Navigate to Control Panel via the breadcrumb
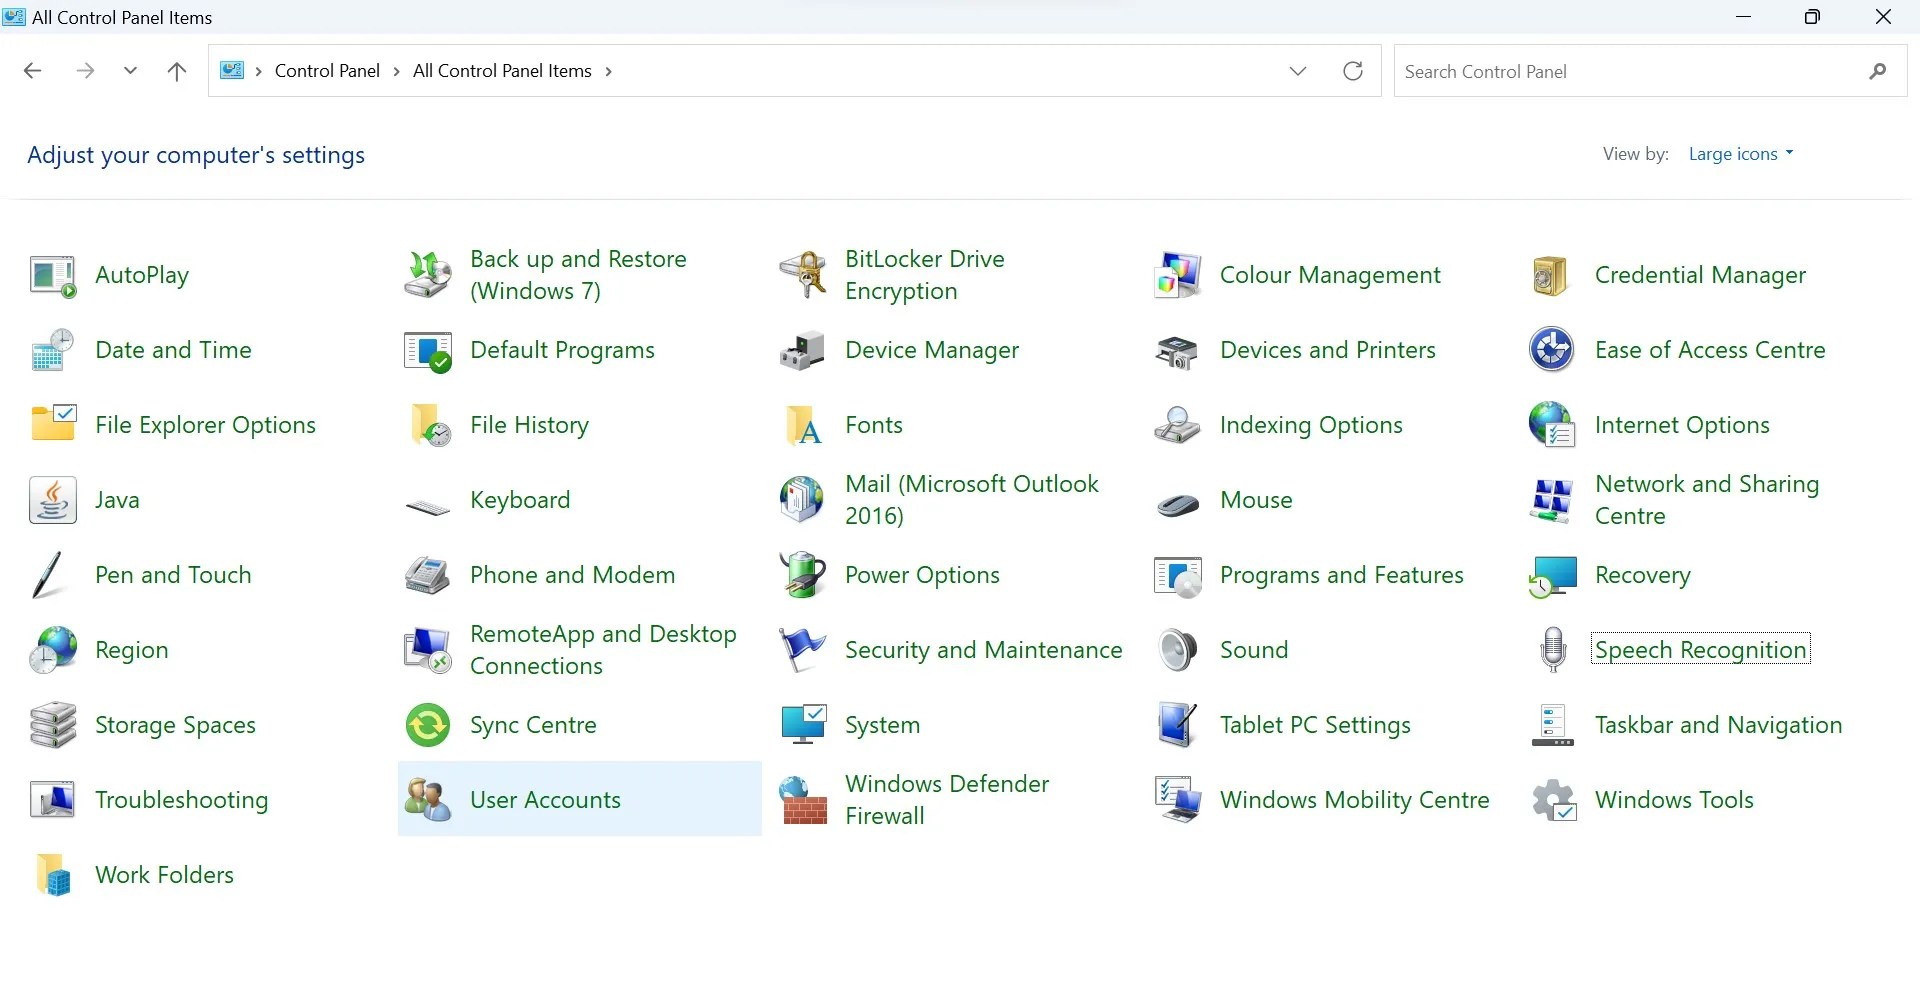Image resolution: width=1920 pixels, height=997 pixels. 326,70
